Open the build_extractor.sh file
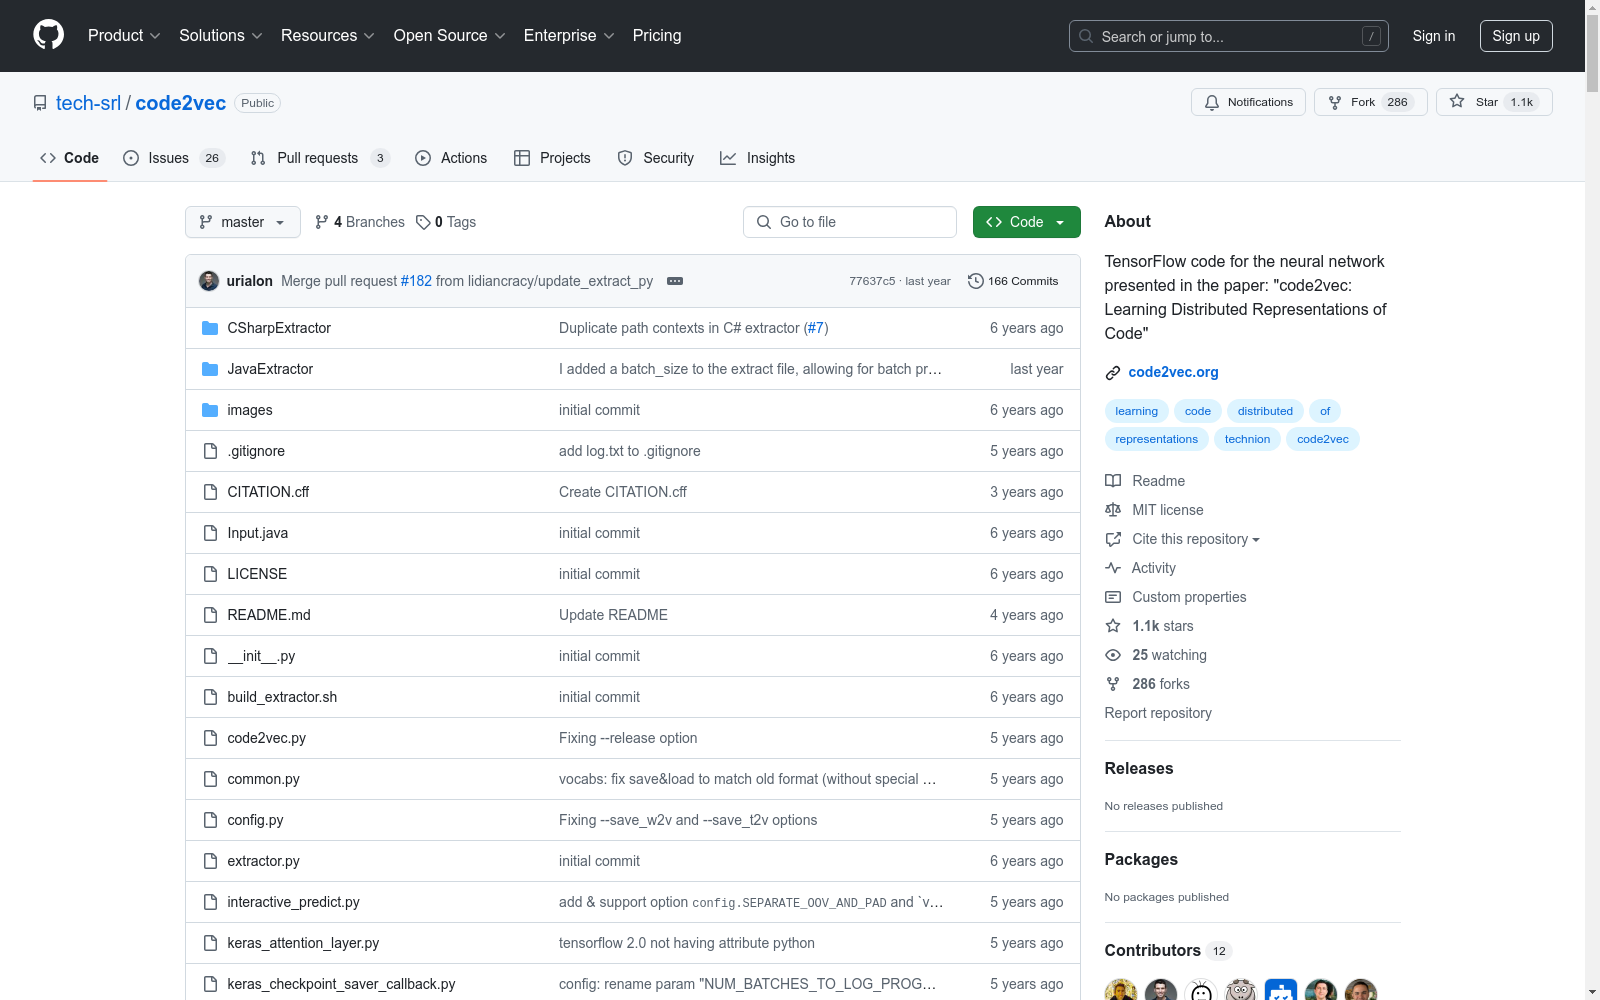The image size is (1600, 1000). click(282, 697)
